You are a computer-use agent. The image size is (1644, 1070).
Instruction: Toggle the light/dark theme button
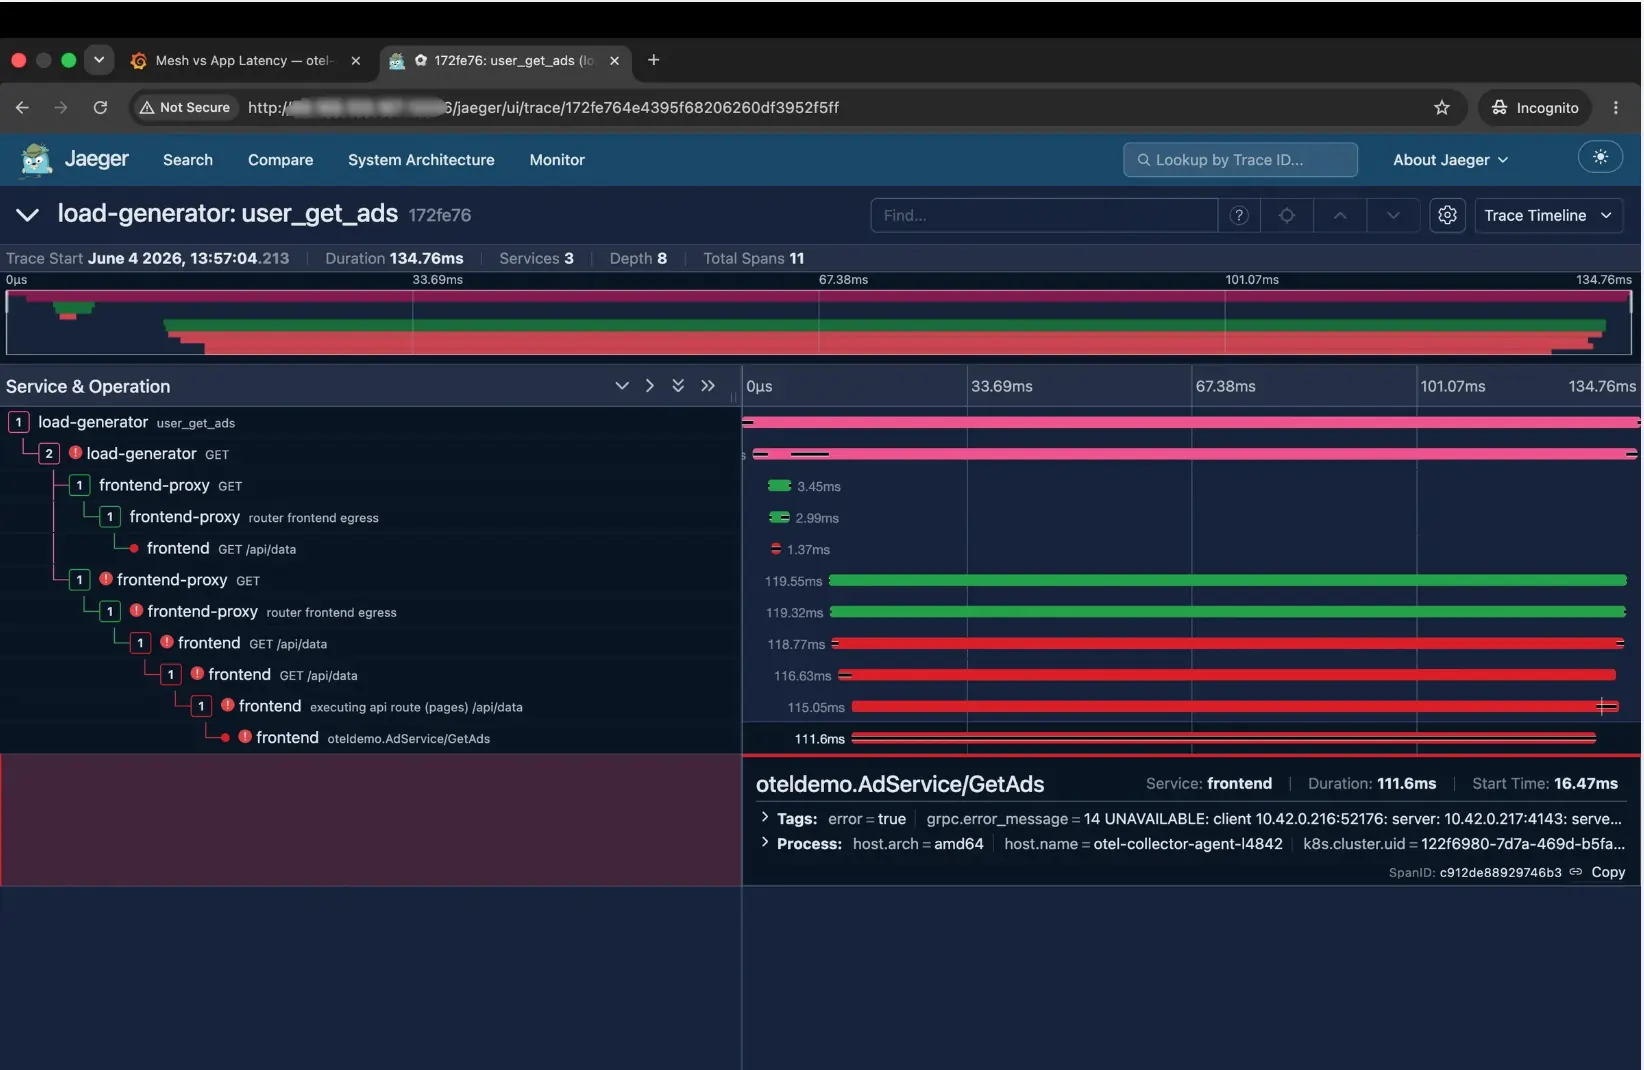click(x=1600, y=157)
